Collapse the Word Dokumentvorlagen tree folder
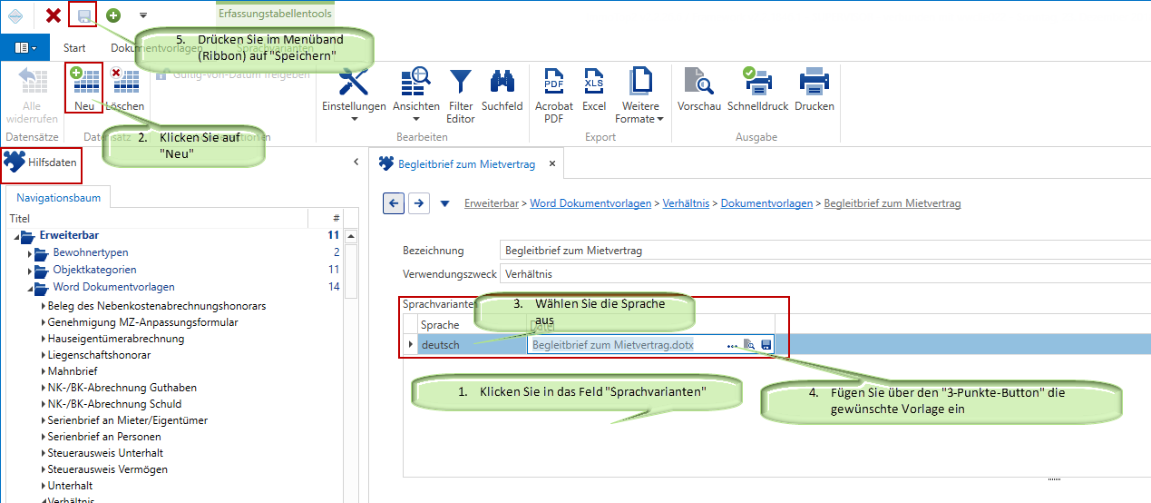This screenshot has width=1151, height=503. tap(30, 288)
